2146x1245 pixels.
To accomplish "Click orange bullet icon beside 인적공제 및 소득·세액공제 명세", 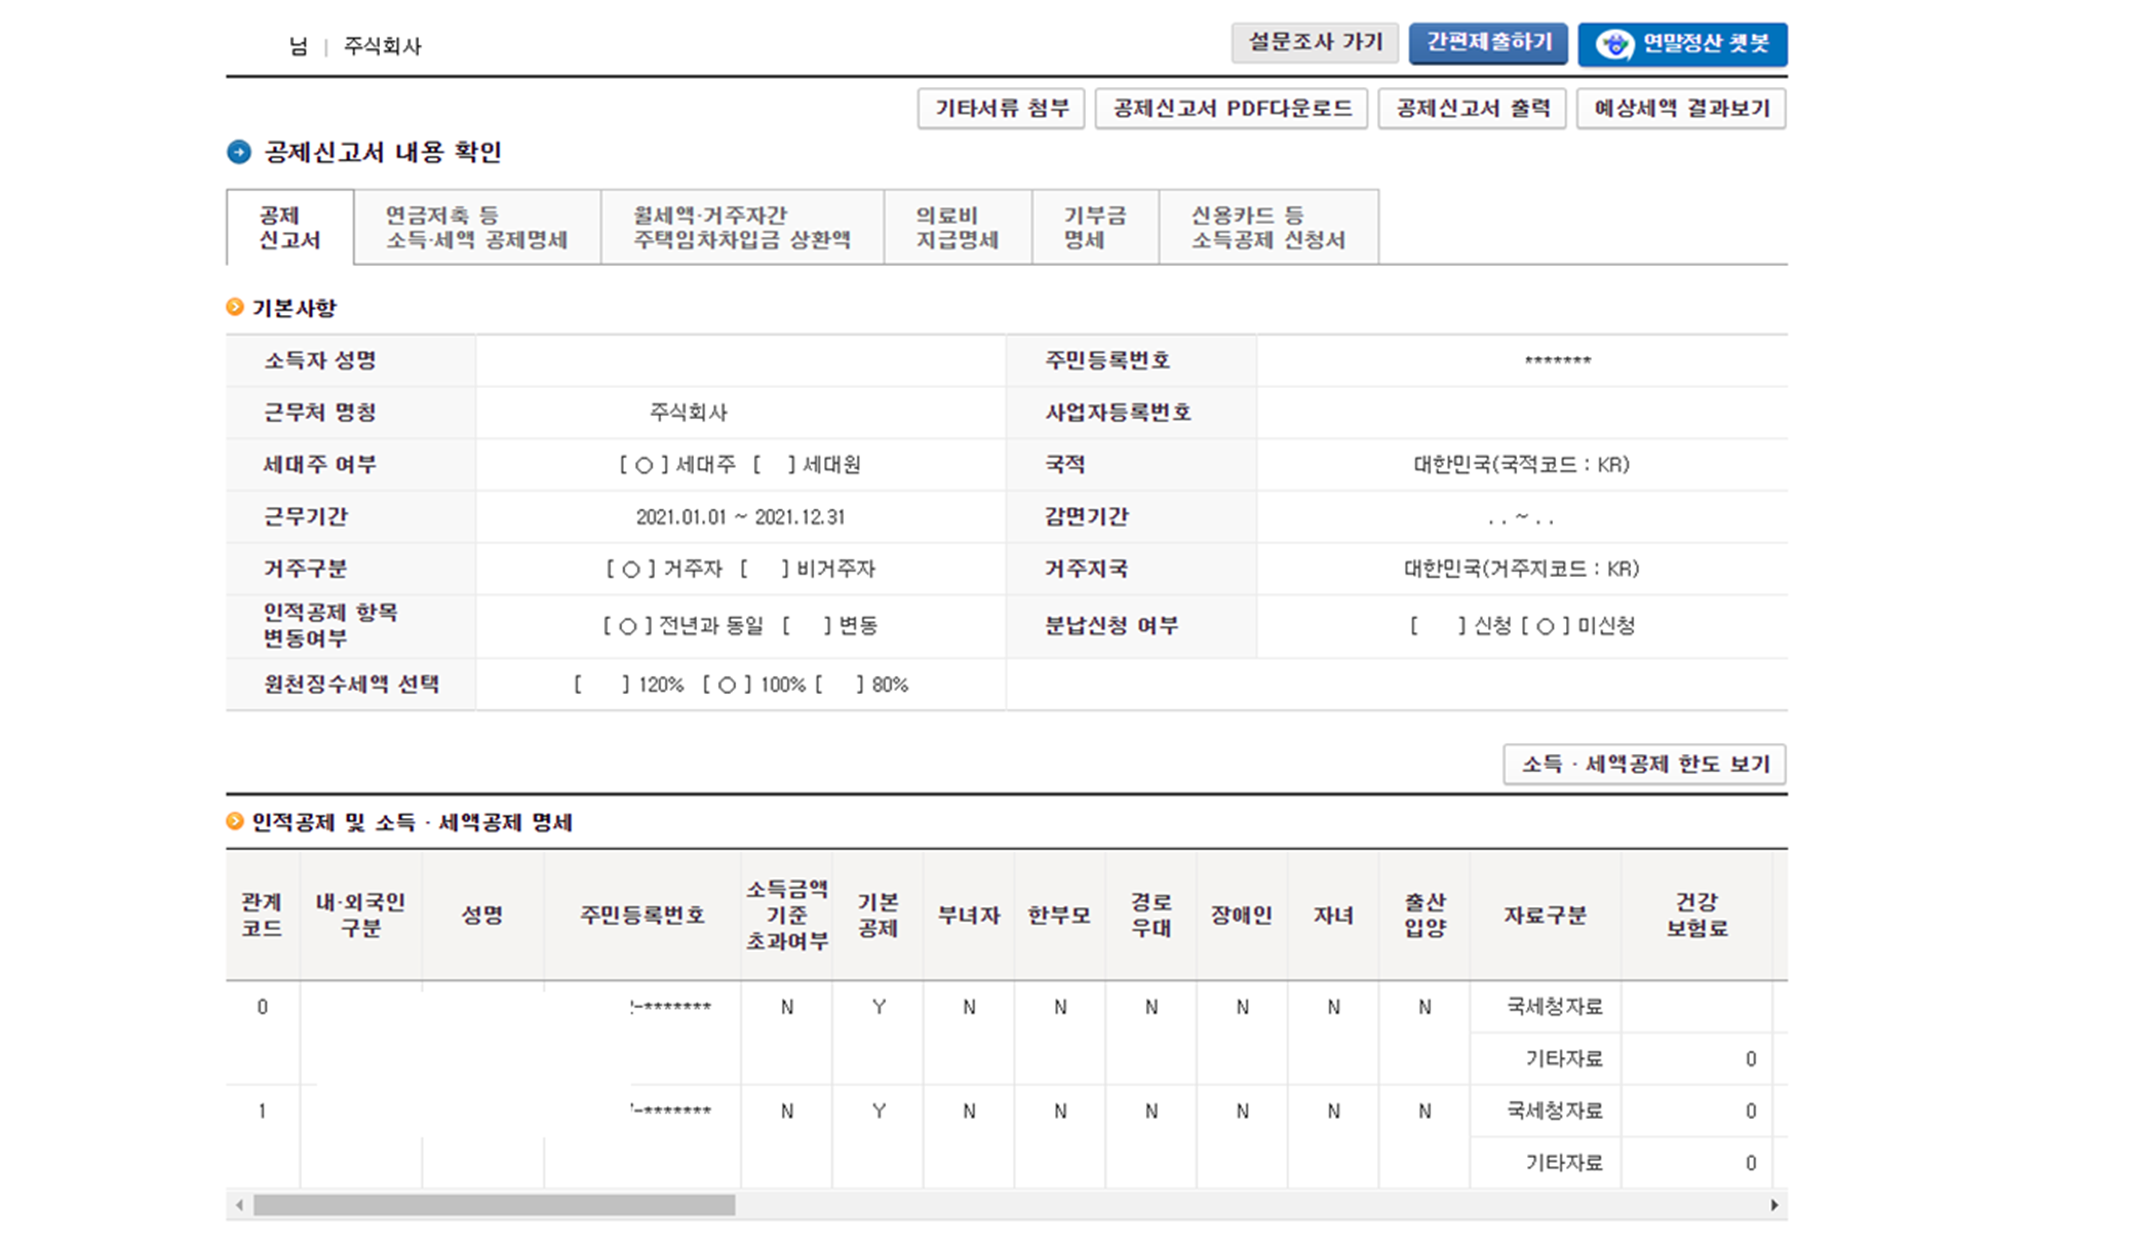I will coord(235,821).
